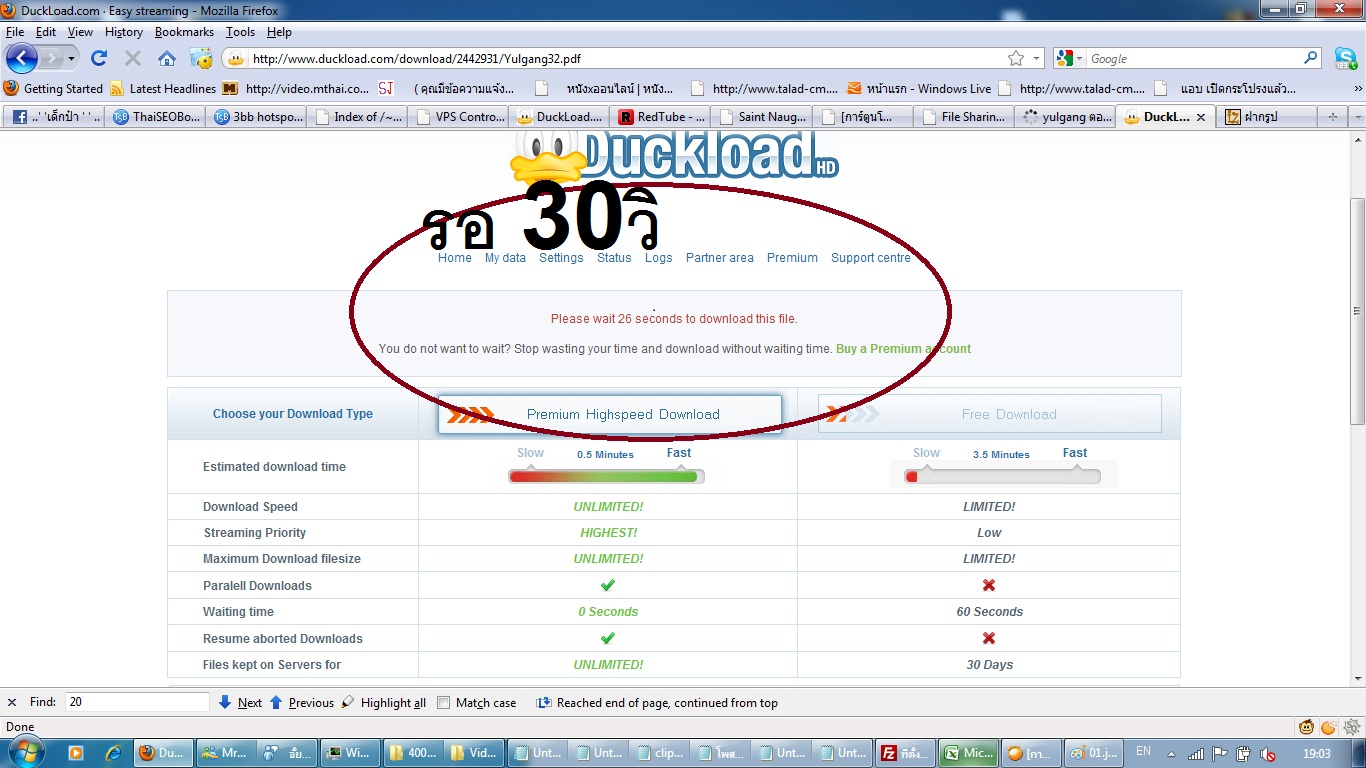Open the address bar history dropdown
The height and width of the screenshot is (768, 1366).
(1037, 59)
